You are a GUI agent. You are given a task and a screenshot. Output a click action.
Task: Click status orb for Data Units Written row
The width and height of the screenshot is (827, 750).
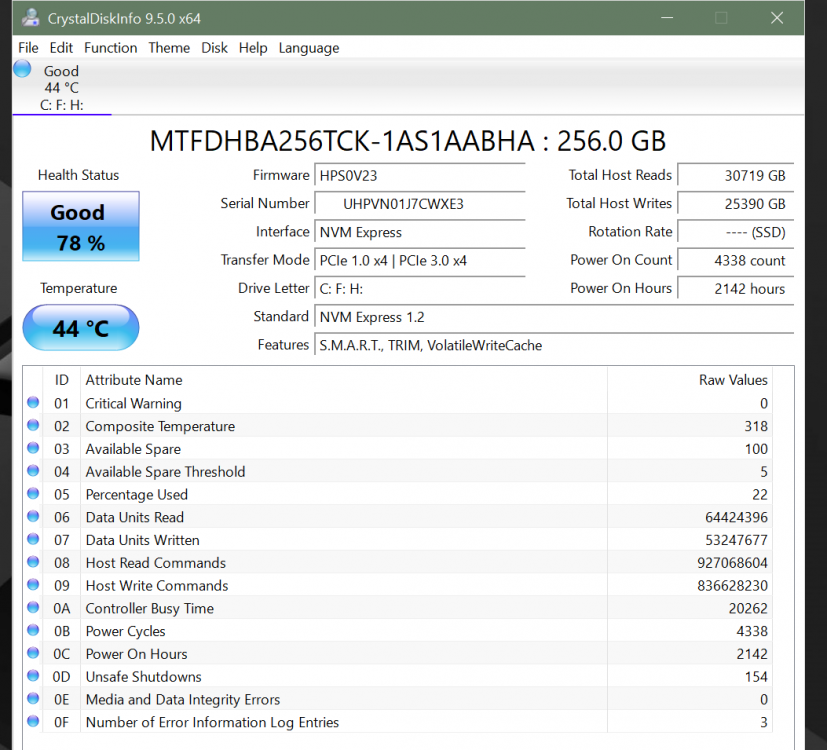[x=33, y=540]
